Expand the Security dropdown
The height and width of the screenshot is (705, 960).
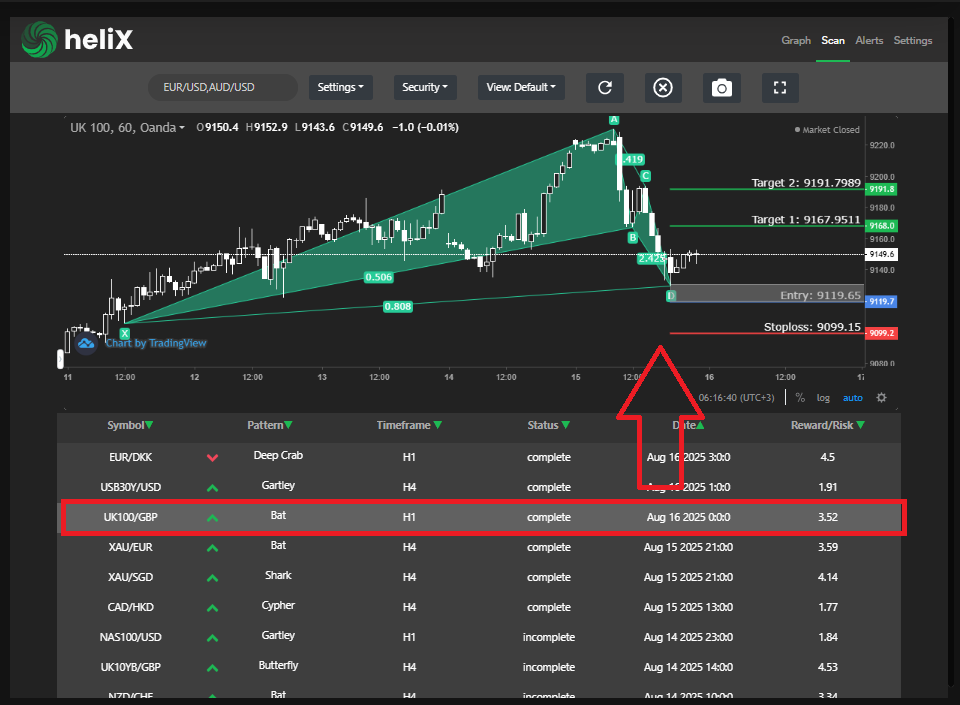pos(425,87)
